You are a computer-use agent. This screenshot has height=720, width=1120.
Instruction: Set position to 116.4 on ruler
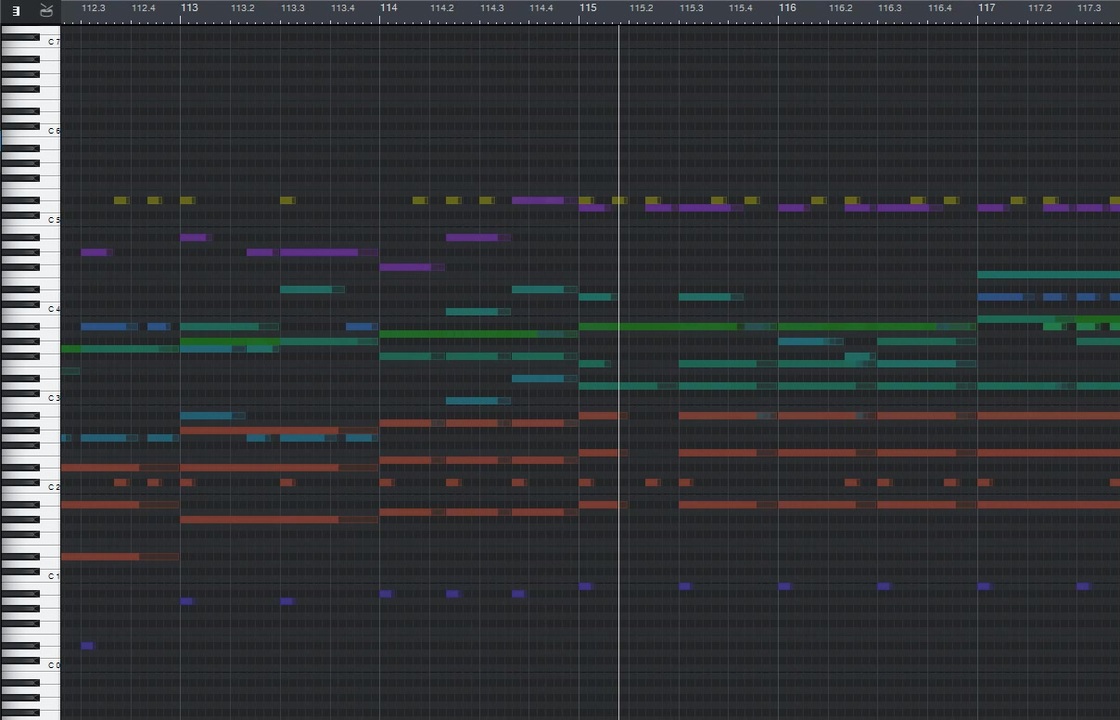click(x=940, y=9)
